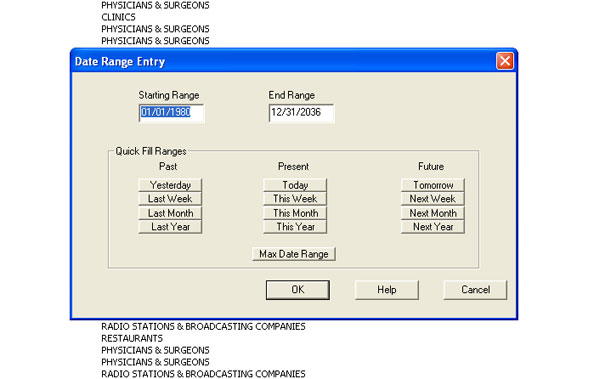
Task: Close the Date Range Entry dialog
Action: pos(505,61)
